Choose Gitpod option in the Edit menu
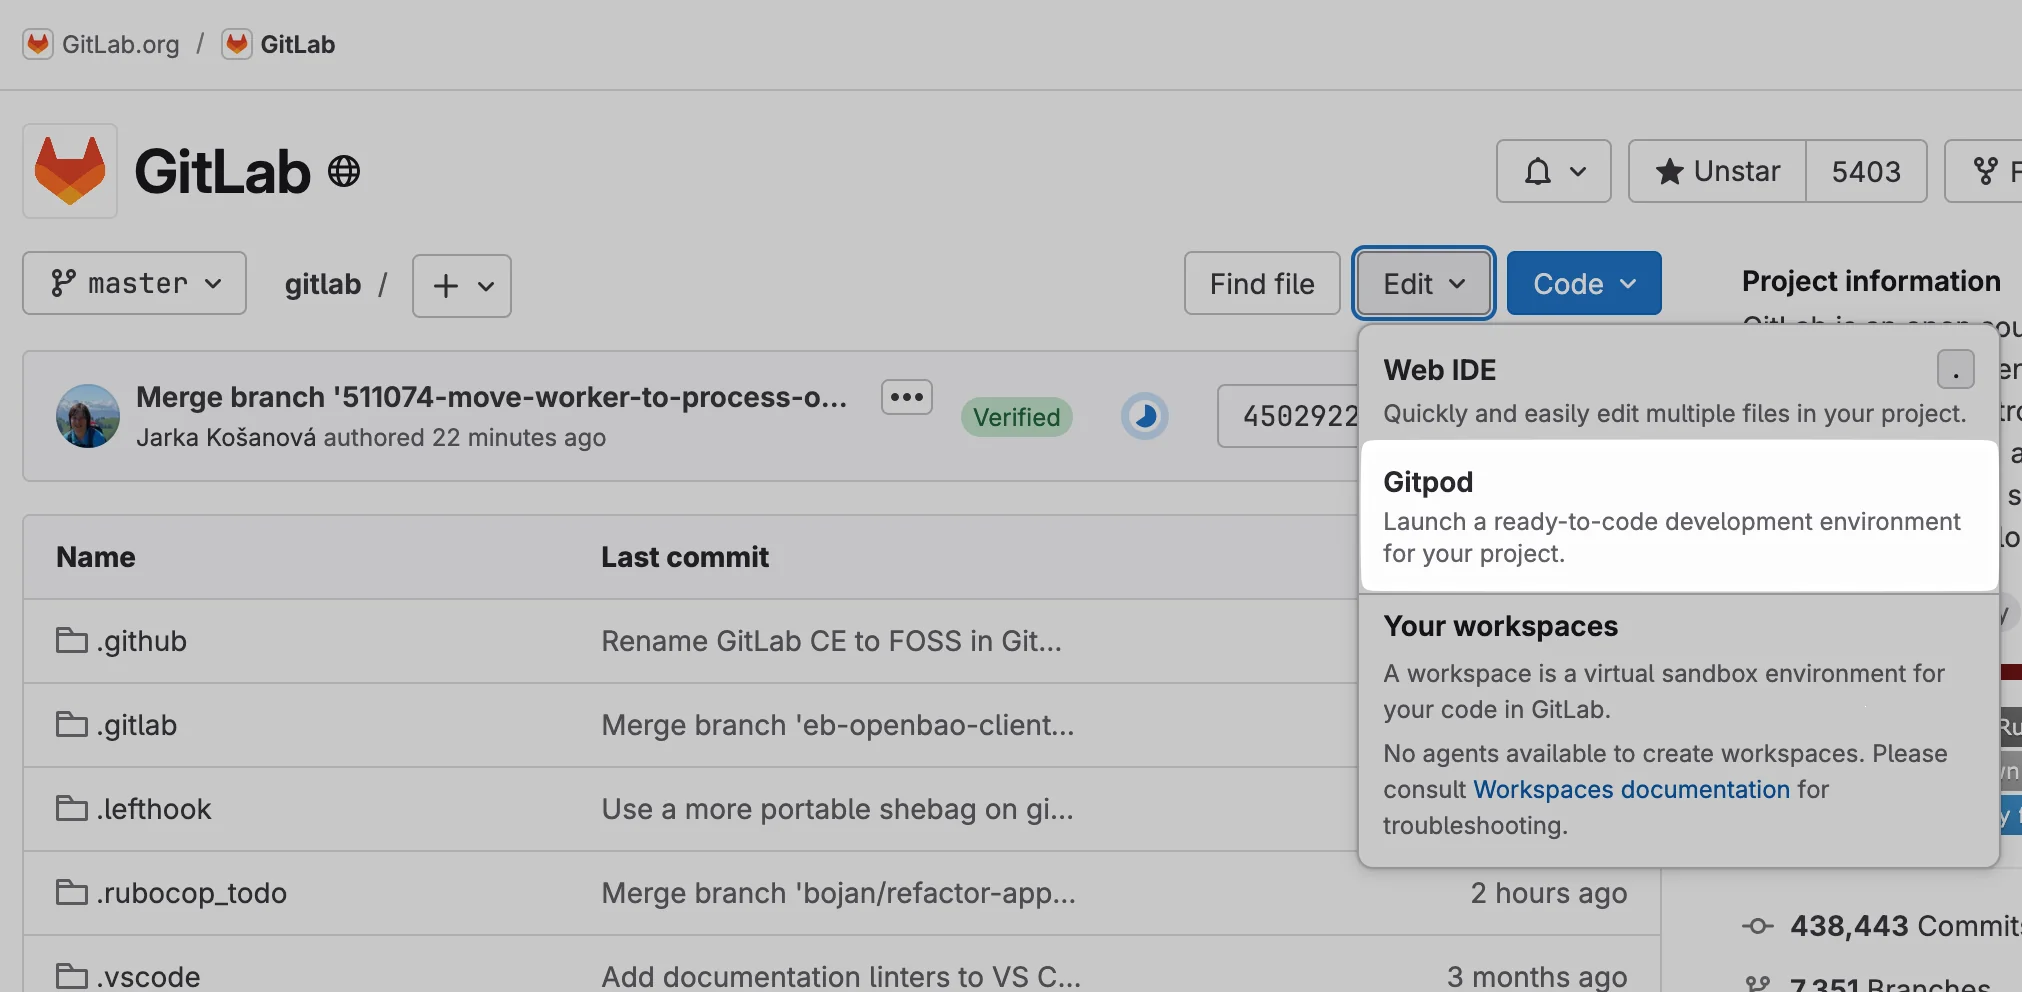The width and height of the screenshot is (2022, 992). 1678,515
